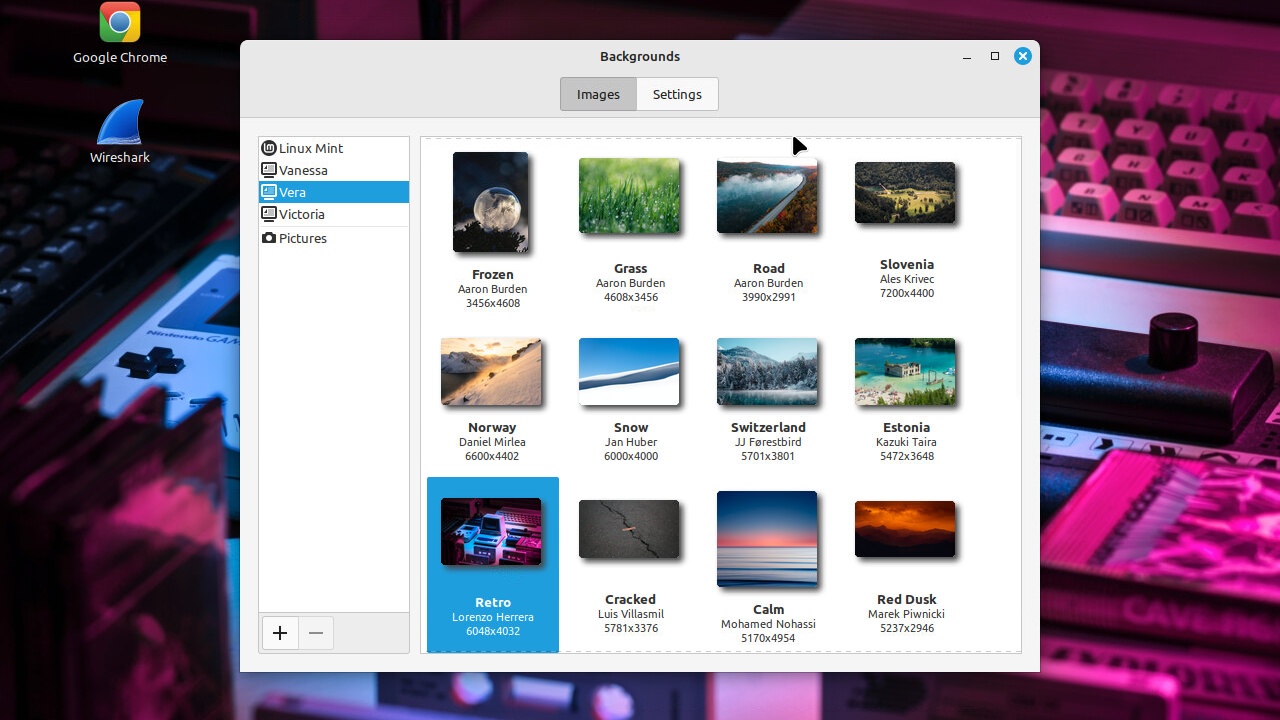Image resolution: width=1280 pixels, height=720 pixels.
Task: Switch to the Settings tab
Action: pos(677,94)
